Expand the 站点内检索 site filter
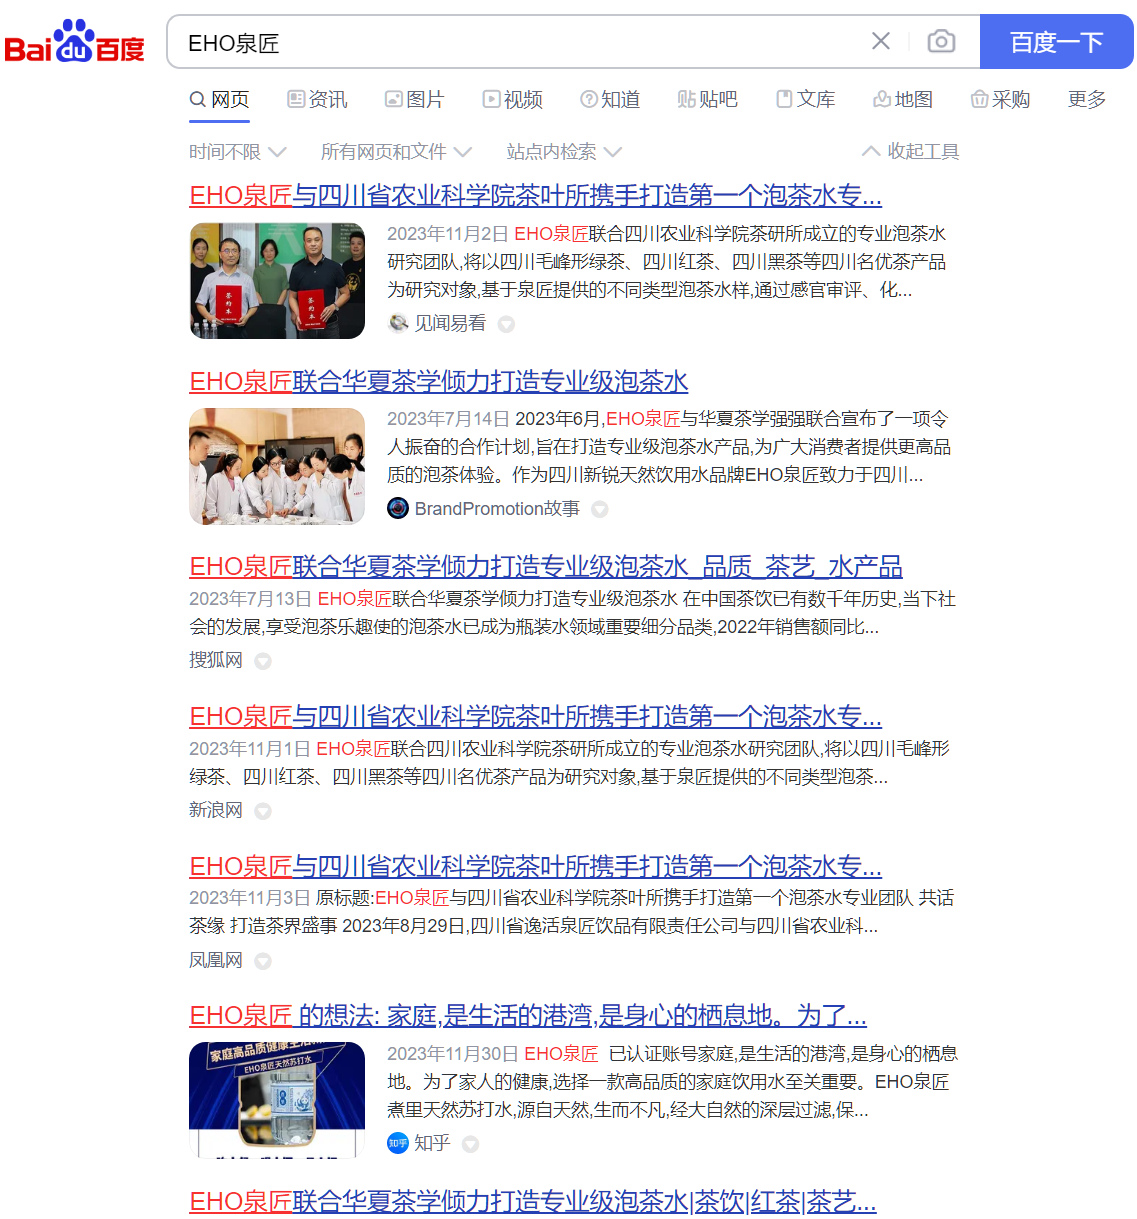The height and width of the screenshot is (1219, 1137). tap(563, 152)
